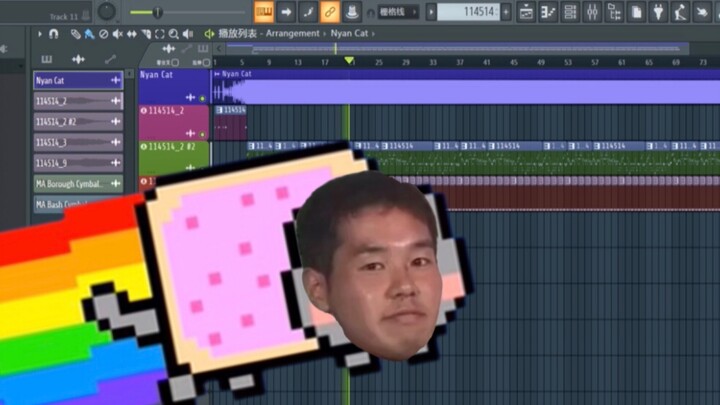Click the green 114514_2 #2 track header

pyautogui.click(x=174, y=158)
